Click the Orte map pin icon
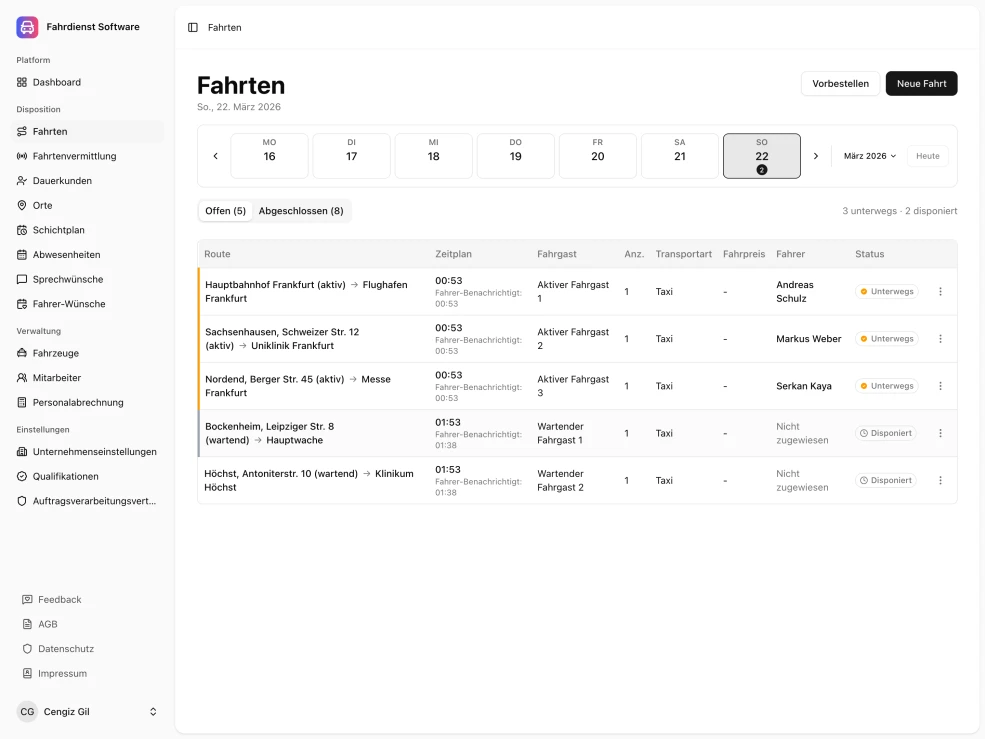 coord(20,205)
